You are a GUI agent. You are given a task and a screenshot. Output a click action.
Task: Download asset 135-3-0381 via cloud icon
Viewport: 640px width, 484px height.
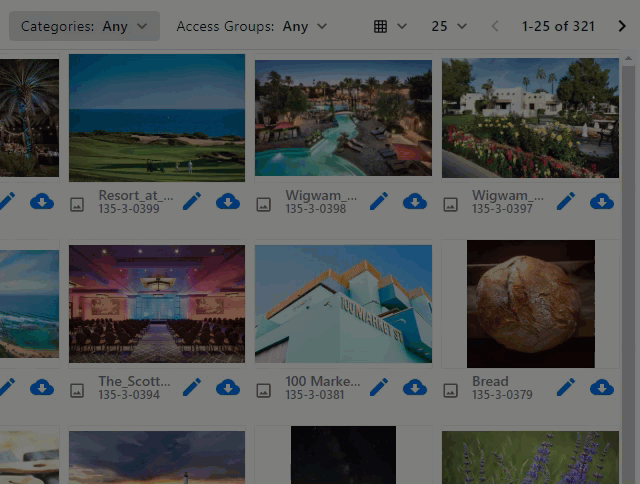point(415,387)
